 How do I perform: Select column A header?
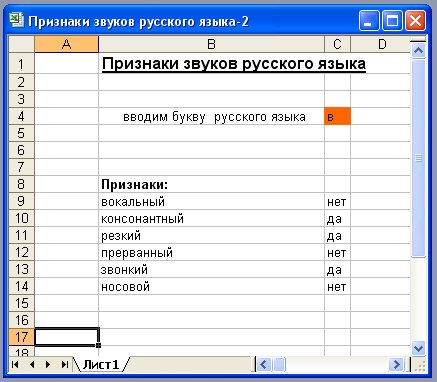(x=67, y=44)
